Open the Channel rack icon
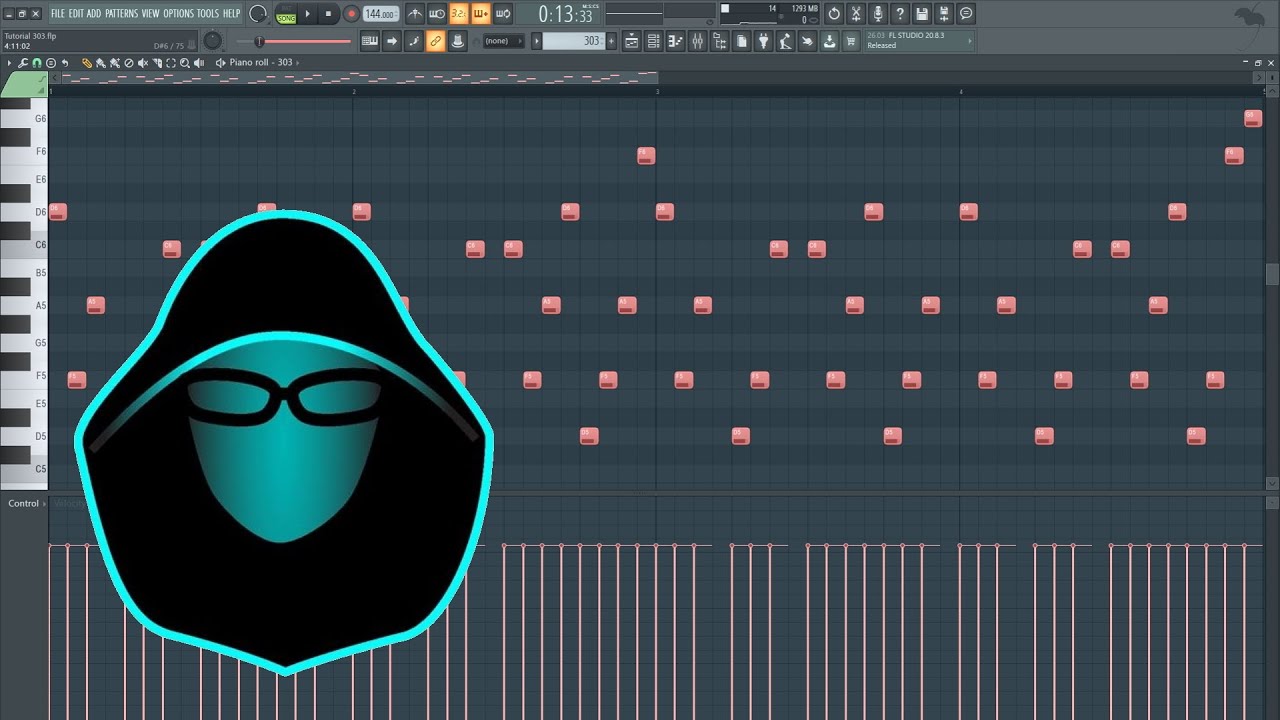 pos(653,41)
